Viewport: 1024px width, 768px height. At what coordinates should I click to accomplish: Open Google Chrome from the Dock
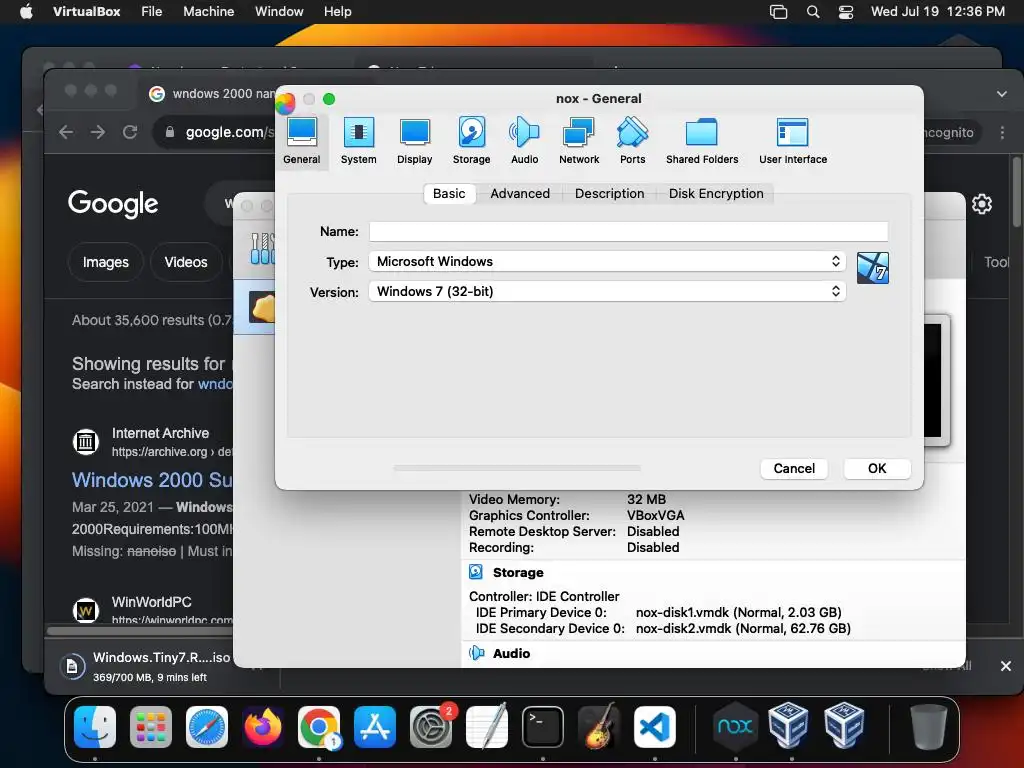tap(319, 727)
